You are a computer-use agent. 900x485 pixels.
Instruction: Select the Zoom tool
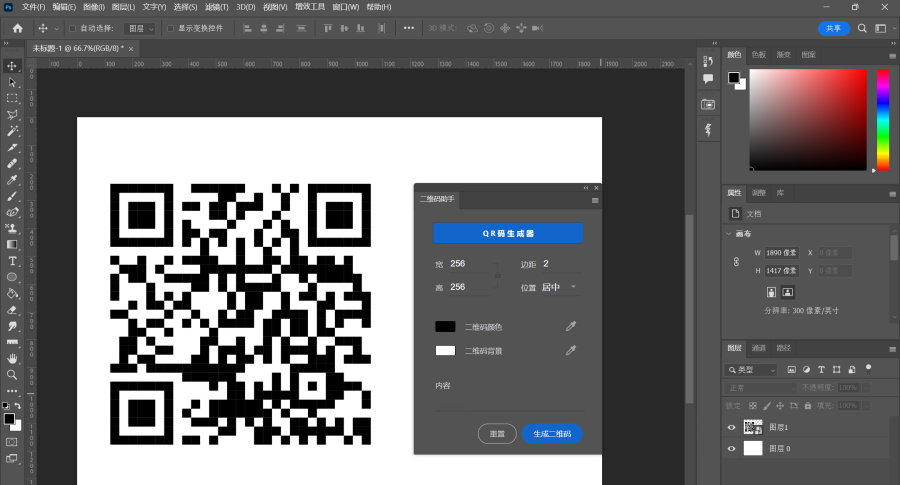(12, 375)
